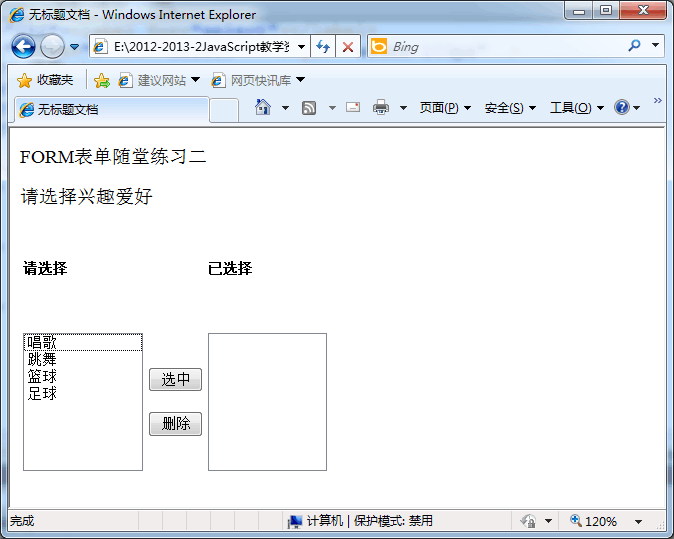Expand the feeds dropdown arrow
Image resolution: width=674 pixels, height=539 pixels.
point(332,108)
